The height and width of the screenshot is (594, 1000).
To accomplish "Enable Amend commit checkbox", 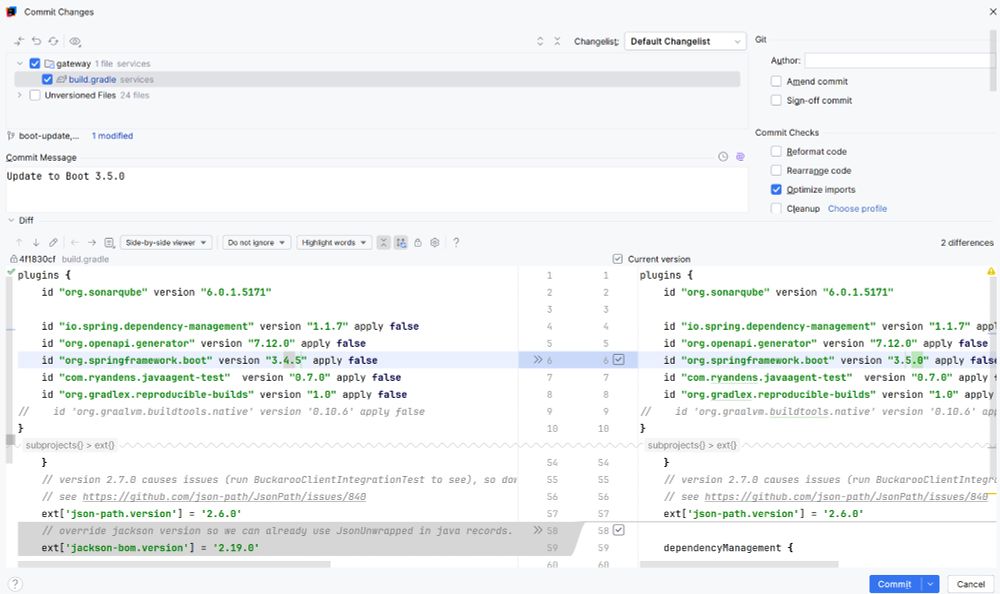I will coord(776,81).
